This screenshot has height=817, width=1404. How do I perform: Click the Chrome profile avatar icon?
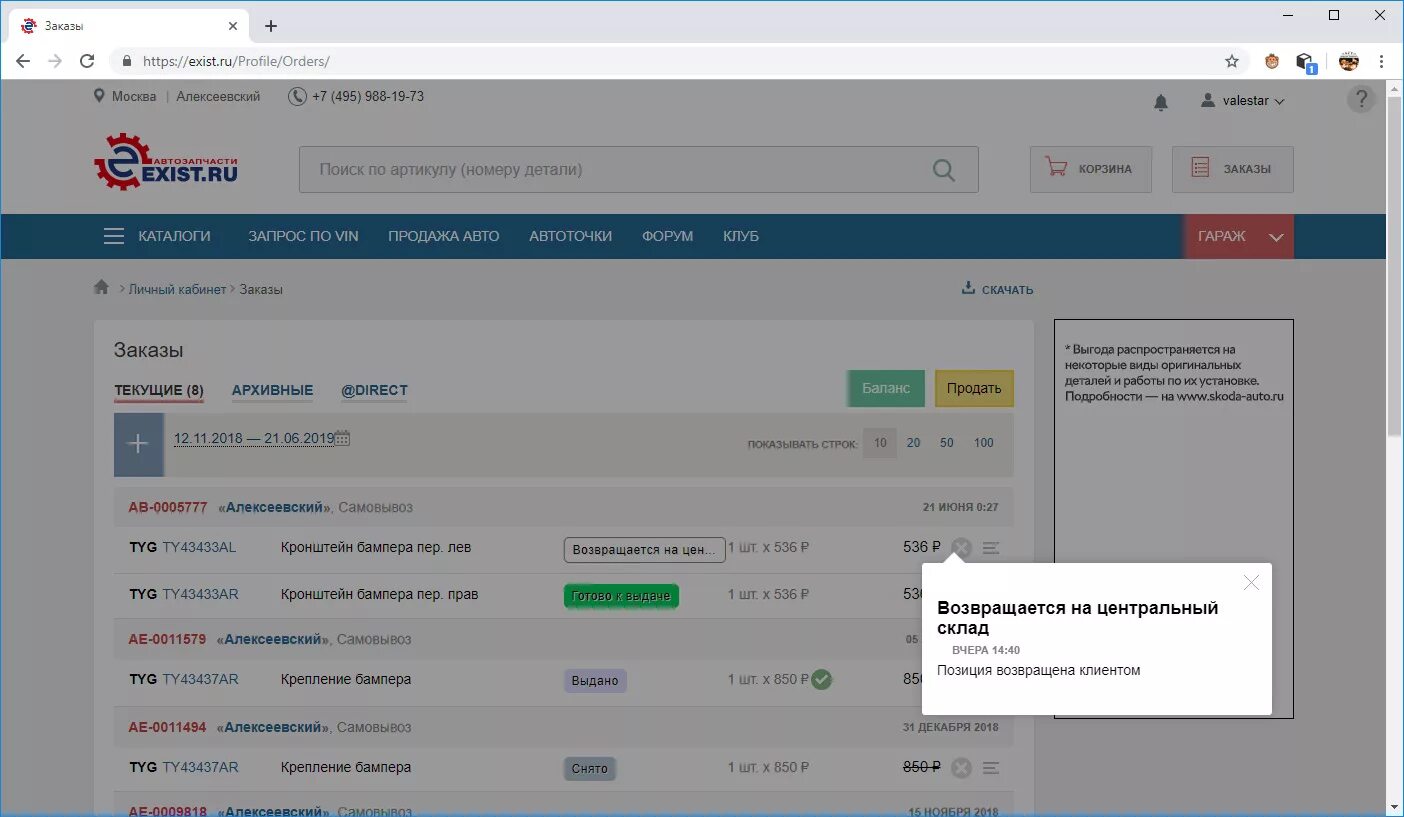(1349, 61)
